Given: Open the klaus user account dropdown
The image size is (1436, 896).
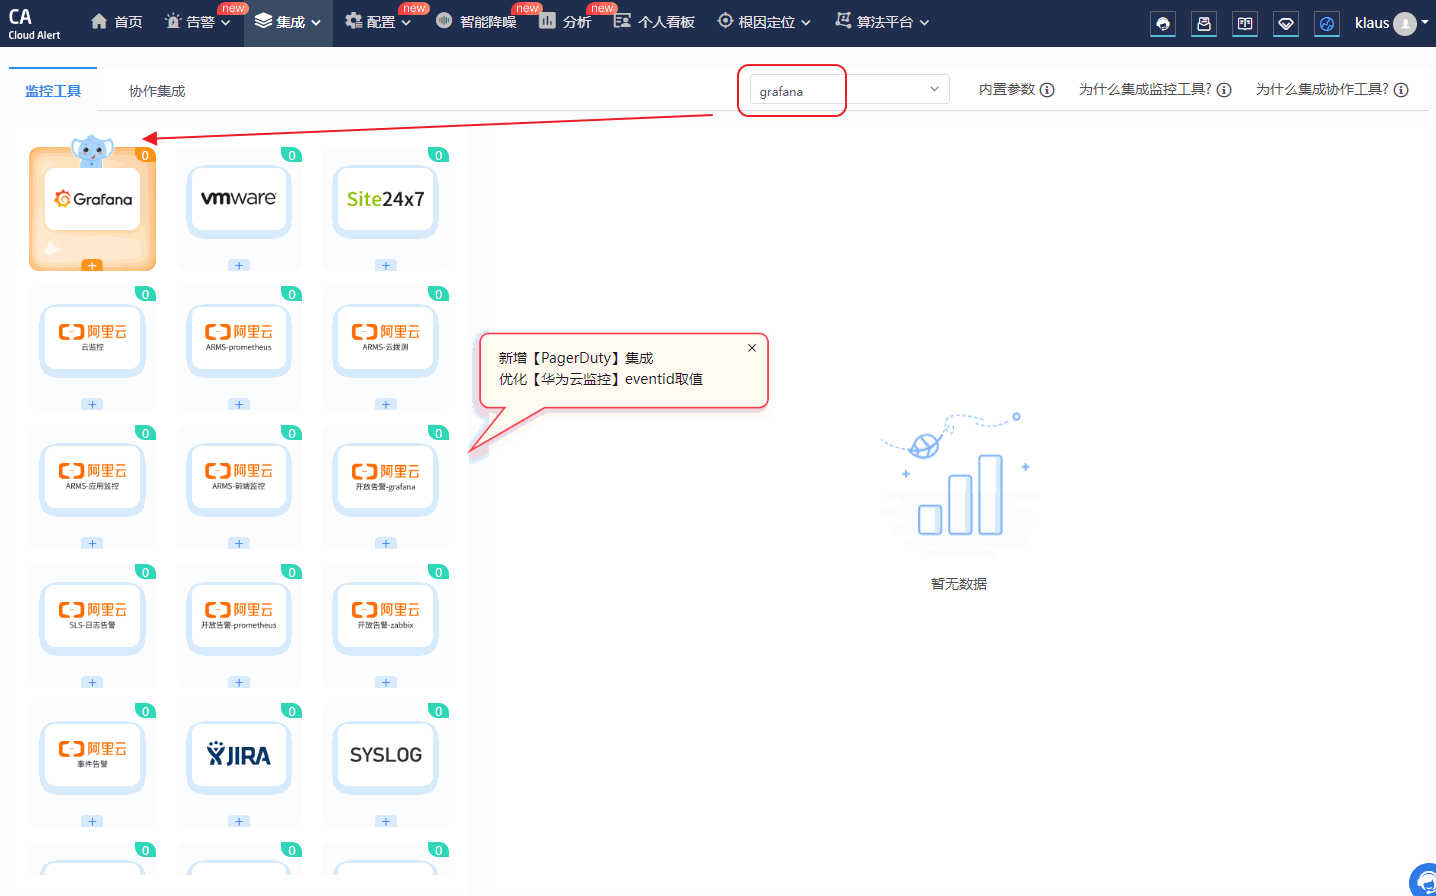Looking at the screenshot, I should pos(1391,23).
